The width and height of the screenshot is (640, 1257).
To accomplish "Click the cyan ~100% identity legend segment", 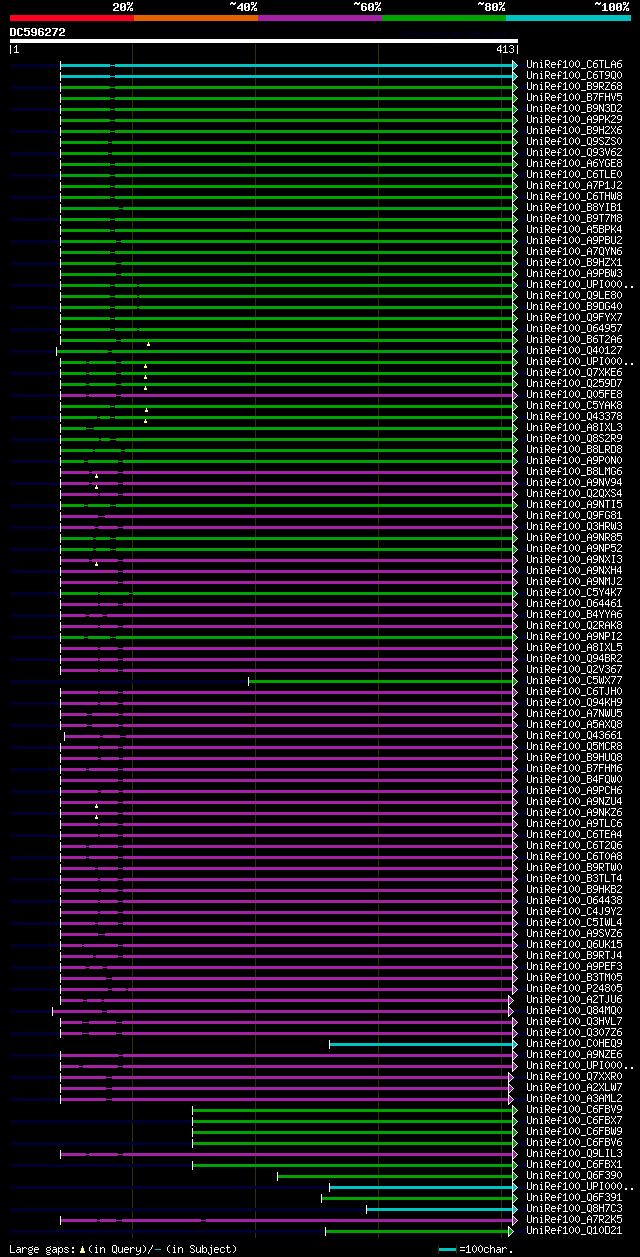I will point(567,17).
